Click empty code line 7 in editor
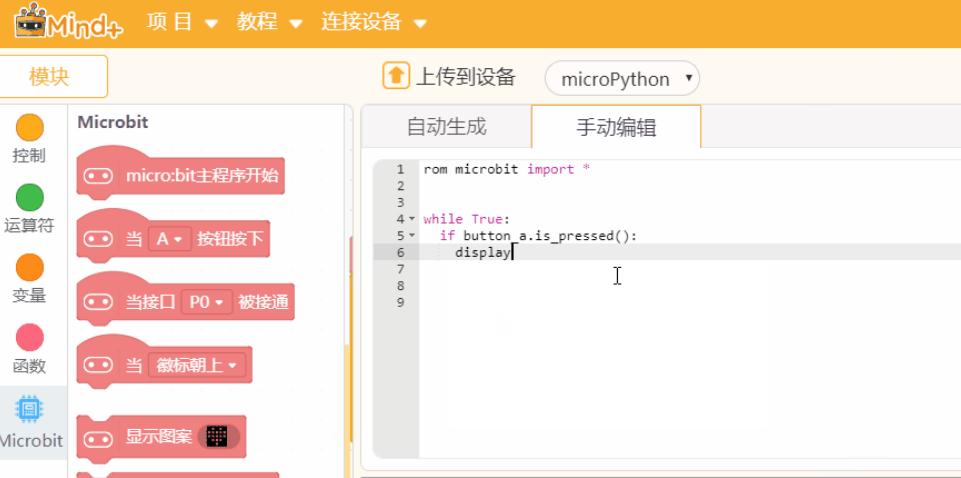This screenshot has height=478, width=961. tap(690, 268)
